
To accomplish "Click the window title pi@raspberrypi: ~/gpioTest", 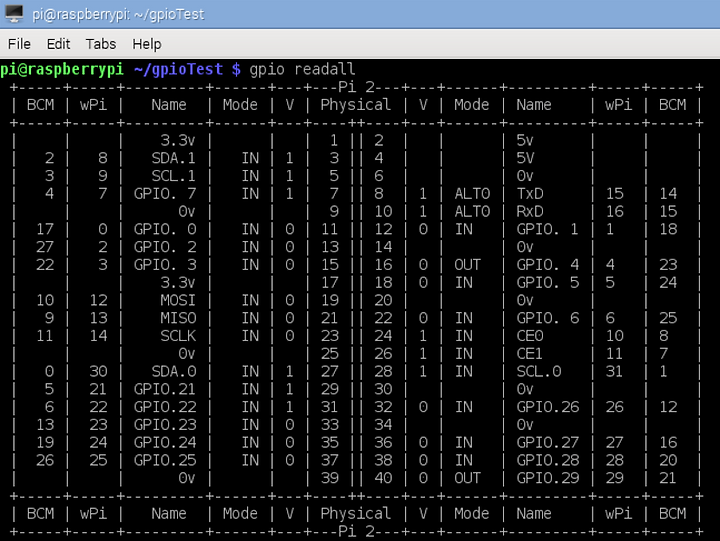I will 118,14.
